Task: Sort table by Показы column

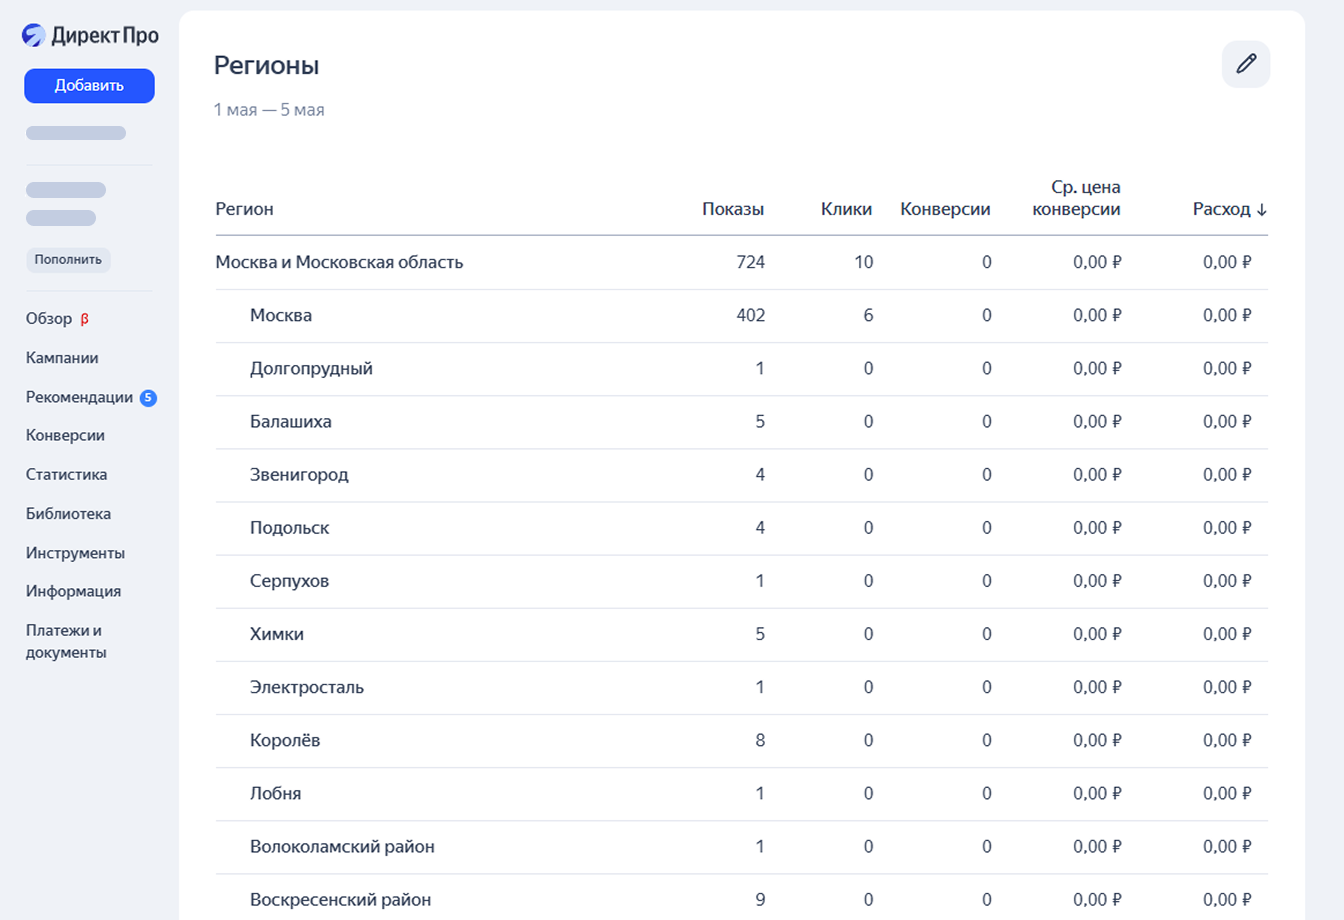Action: click(x=732, y=209)
